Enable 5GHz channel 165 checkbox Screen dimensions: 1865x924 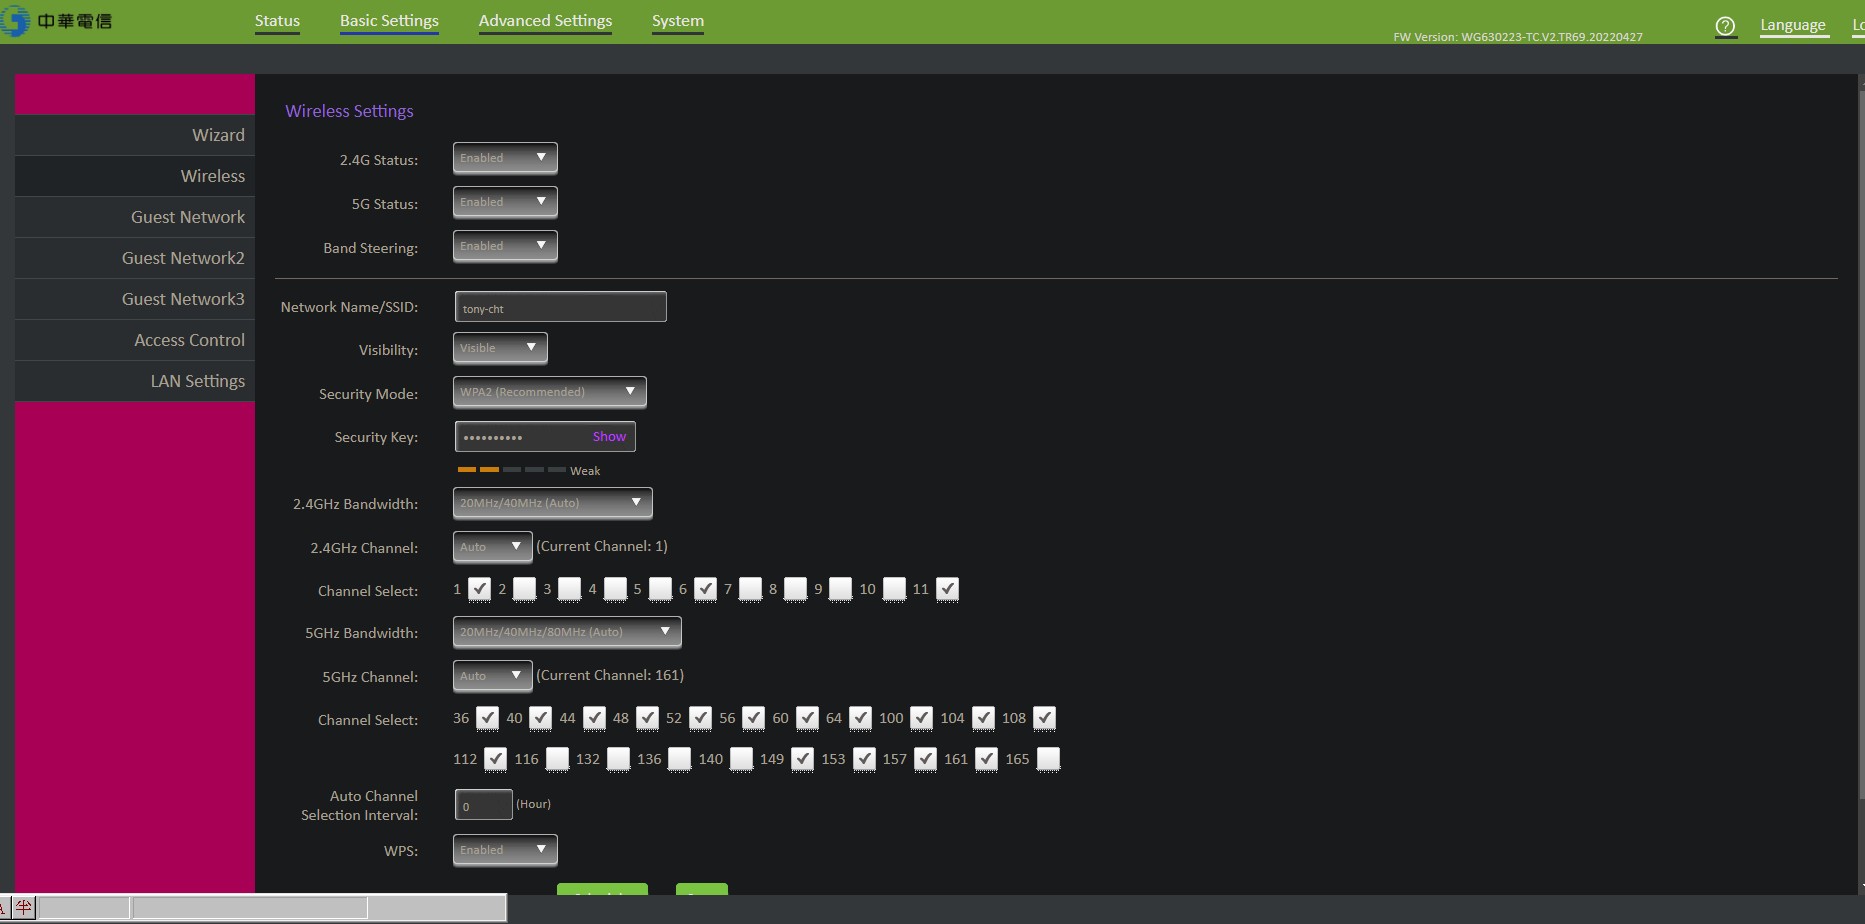click(x=1048, y=759)
